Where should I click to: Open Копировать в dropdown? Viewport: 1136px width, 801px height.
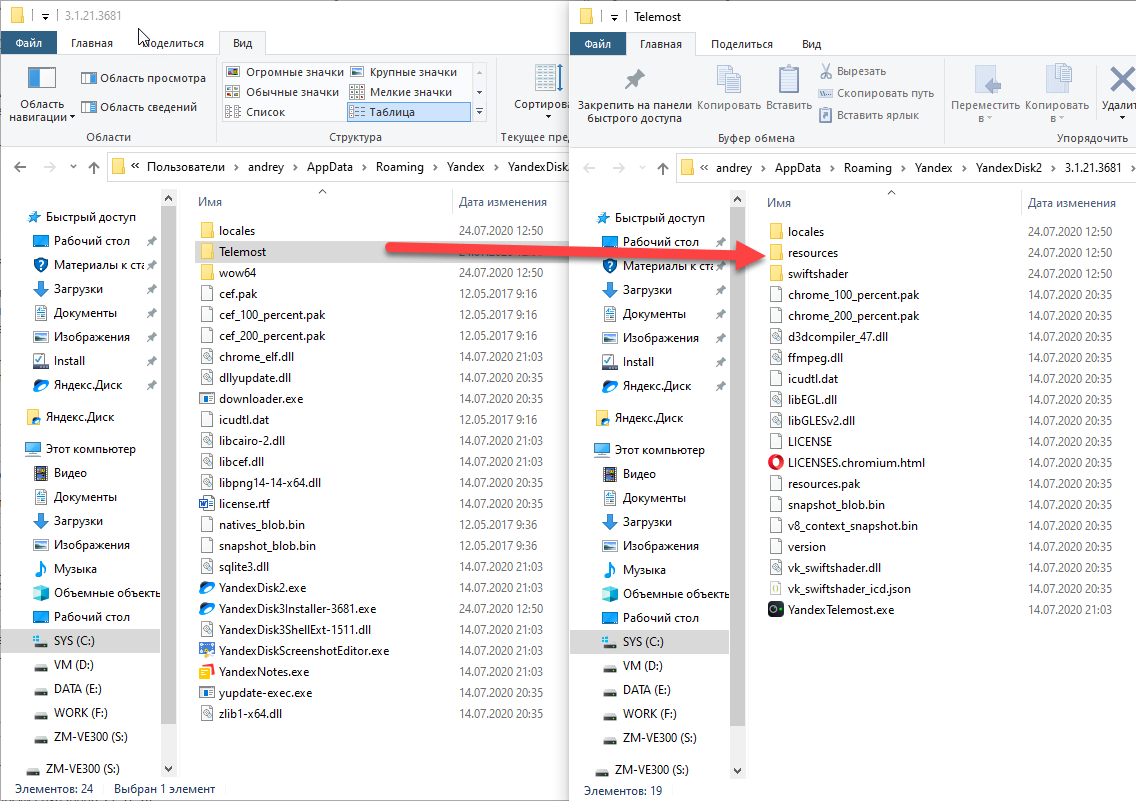tap(1057, 93)
